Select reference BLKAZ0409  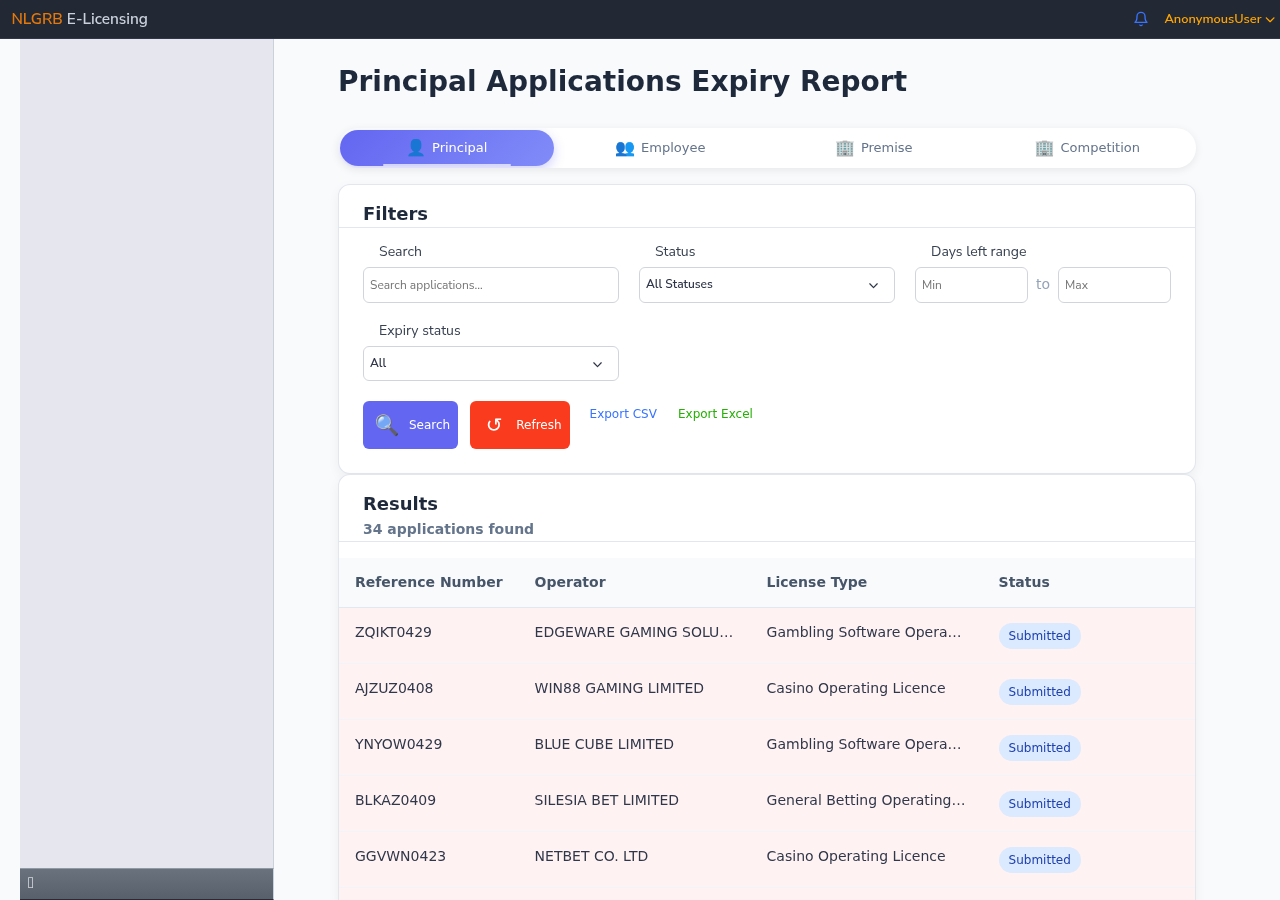pos(395,800)
